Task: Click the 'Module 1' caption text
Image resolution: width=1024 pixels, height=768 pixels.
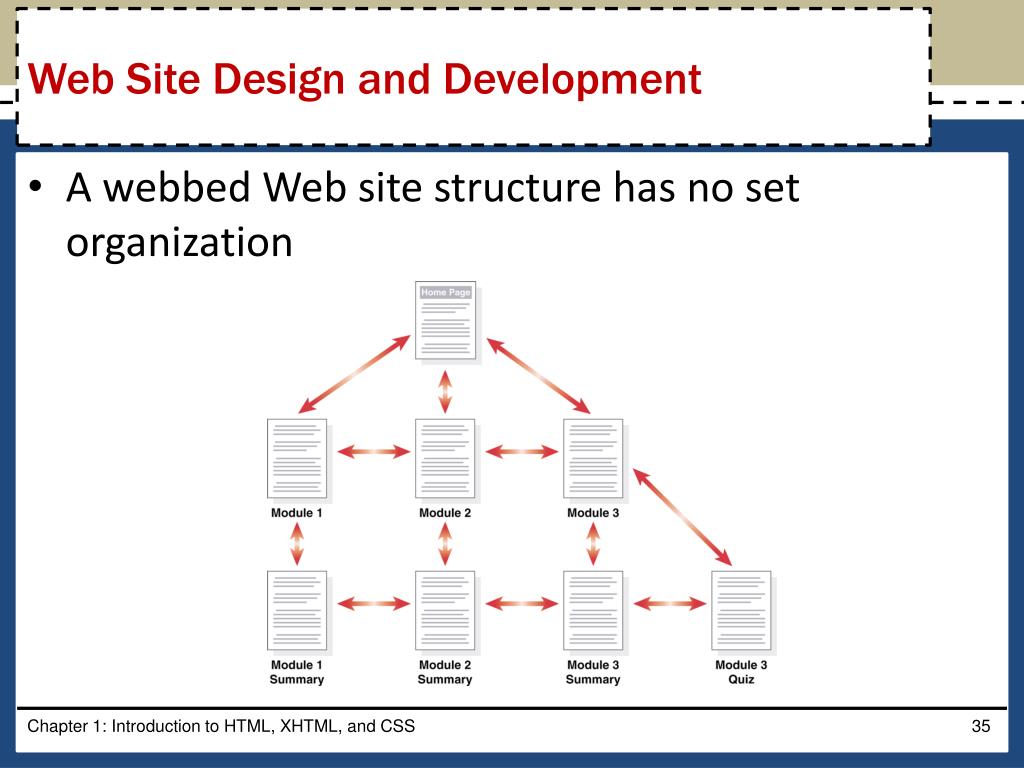Action: [296, 513]
